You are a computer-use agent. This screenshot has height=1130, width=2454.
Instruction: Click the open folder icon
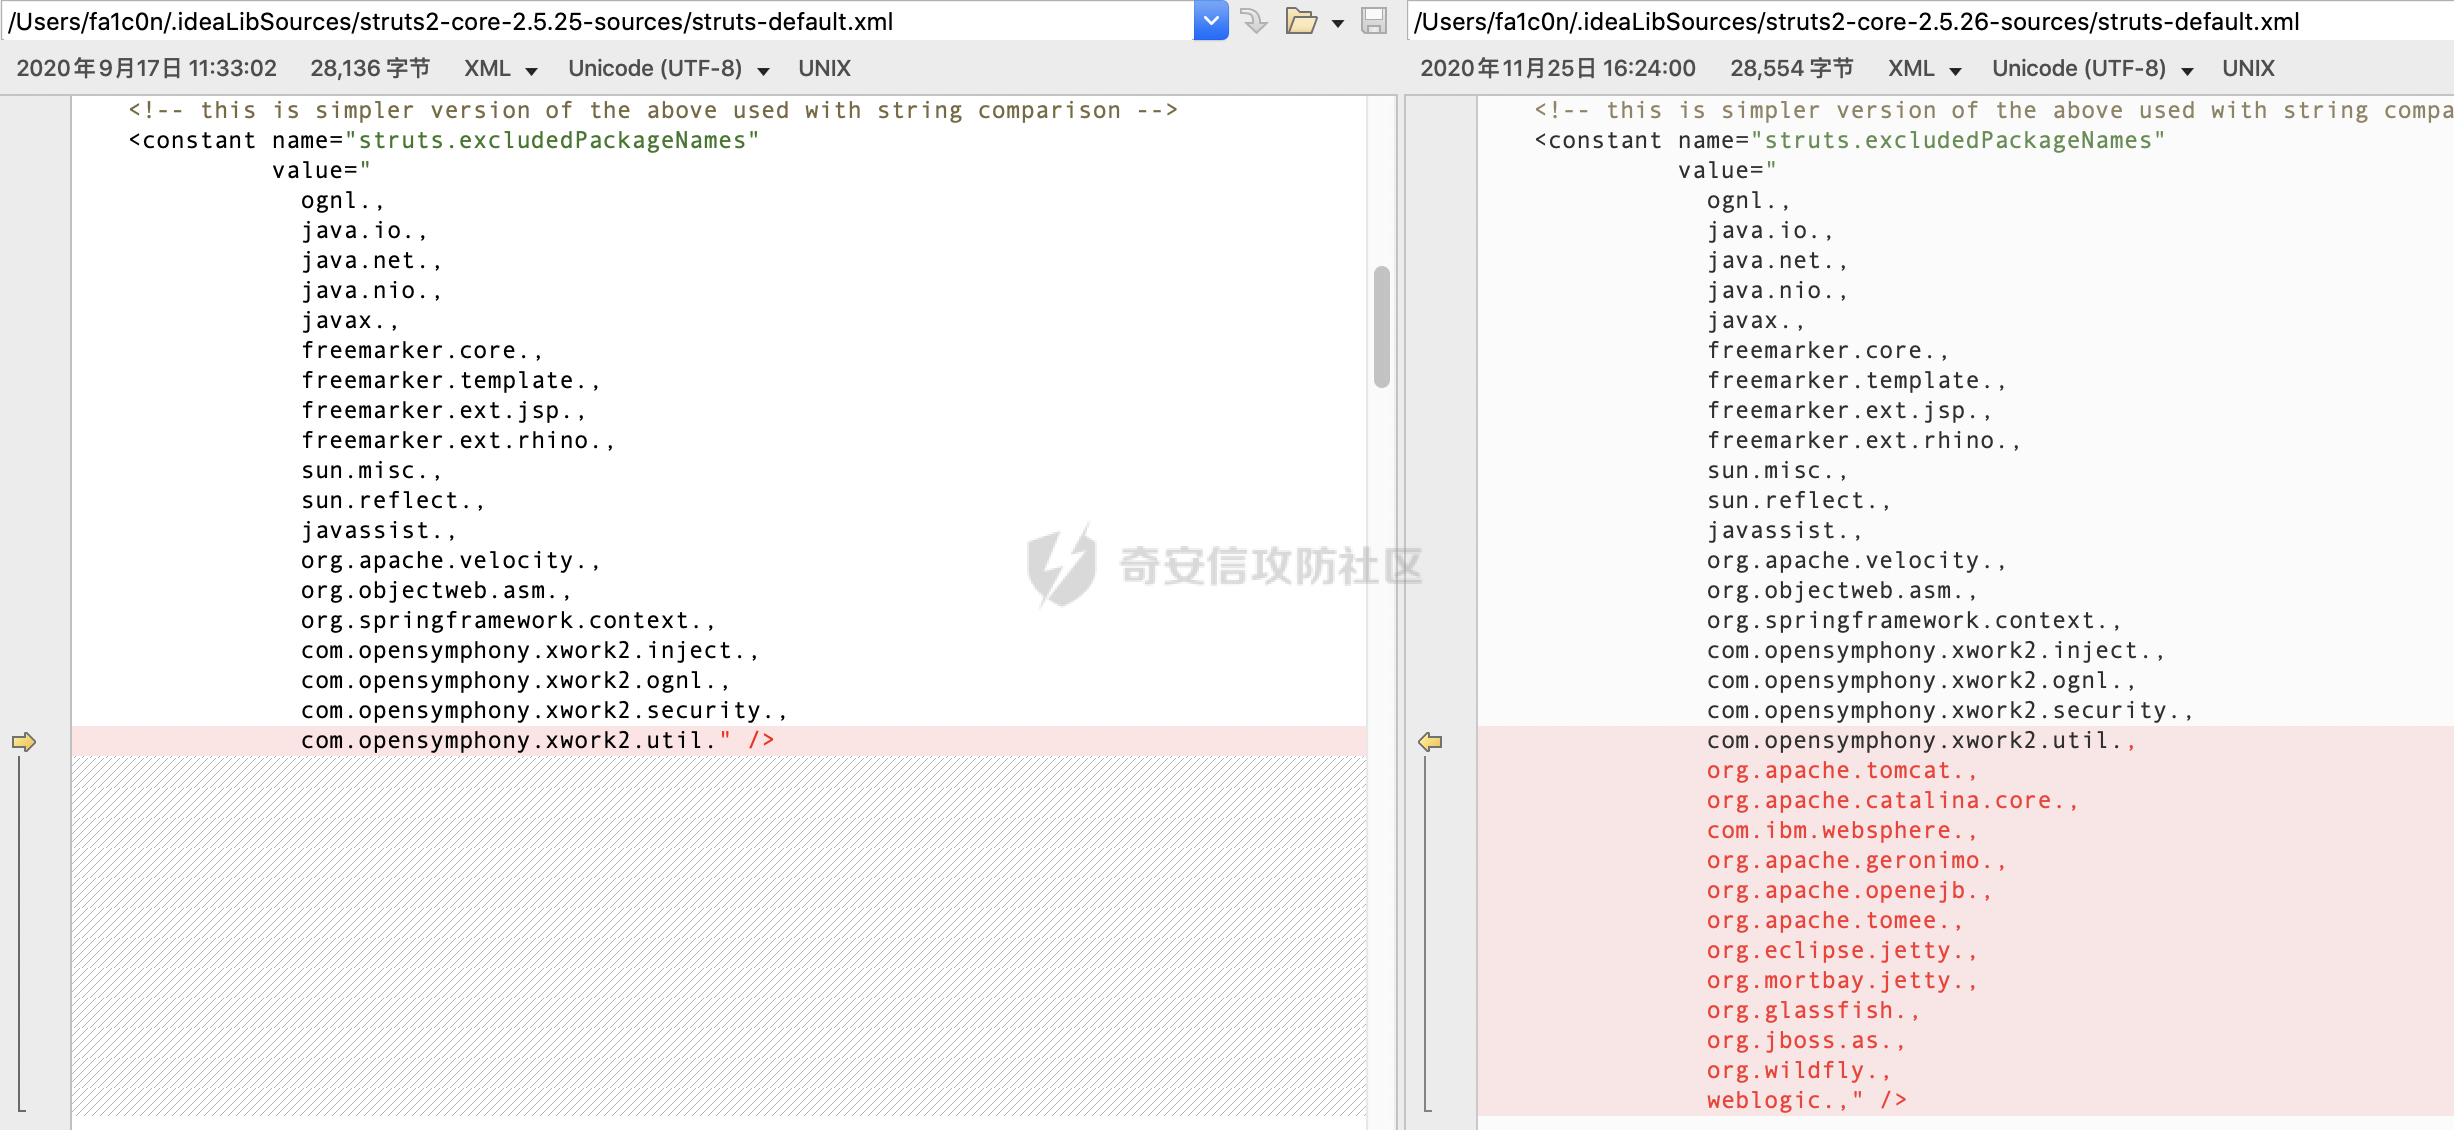[1301, 21]
